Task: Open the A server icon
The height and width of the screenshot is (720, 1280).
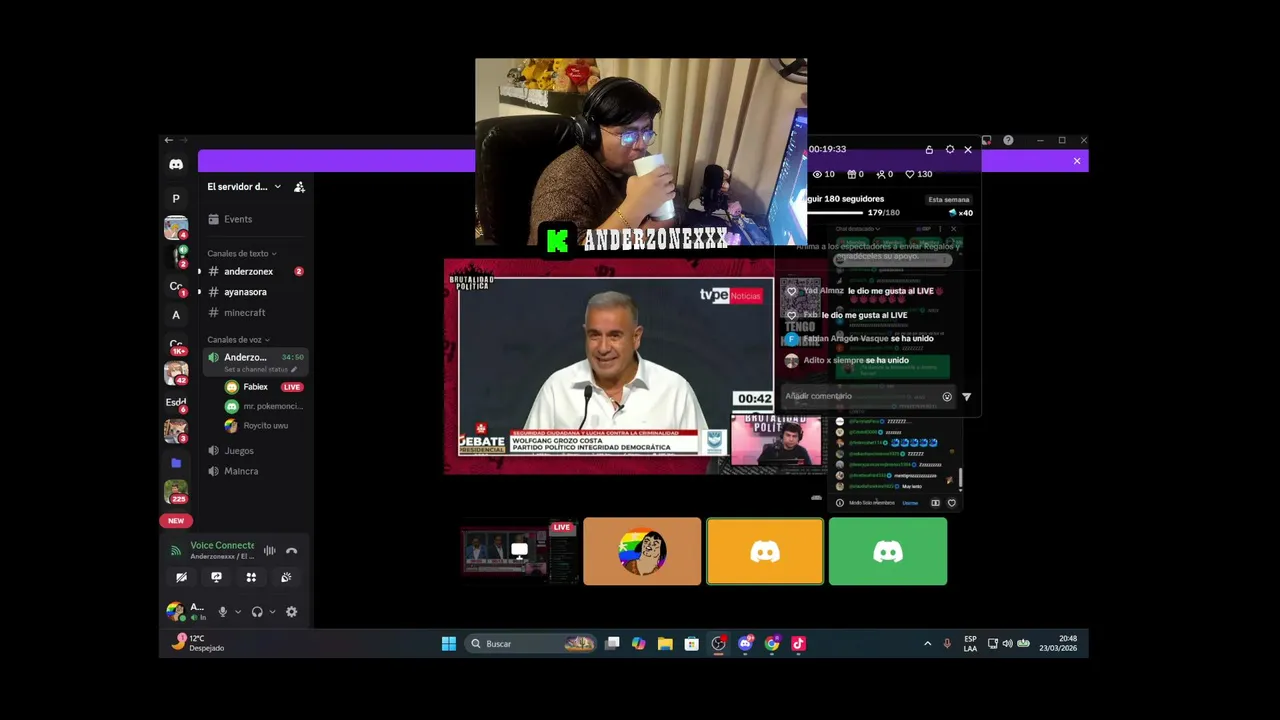Action: click(176, 314)
